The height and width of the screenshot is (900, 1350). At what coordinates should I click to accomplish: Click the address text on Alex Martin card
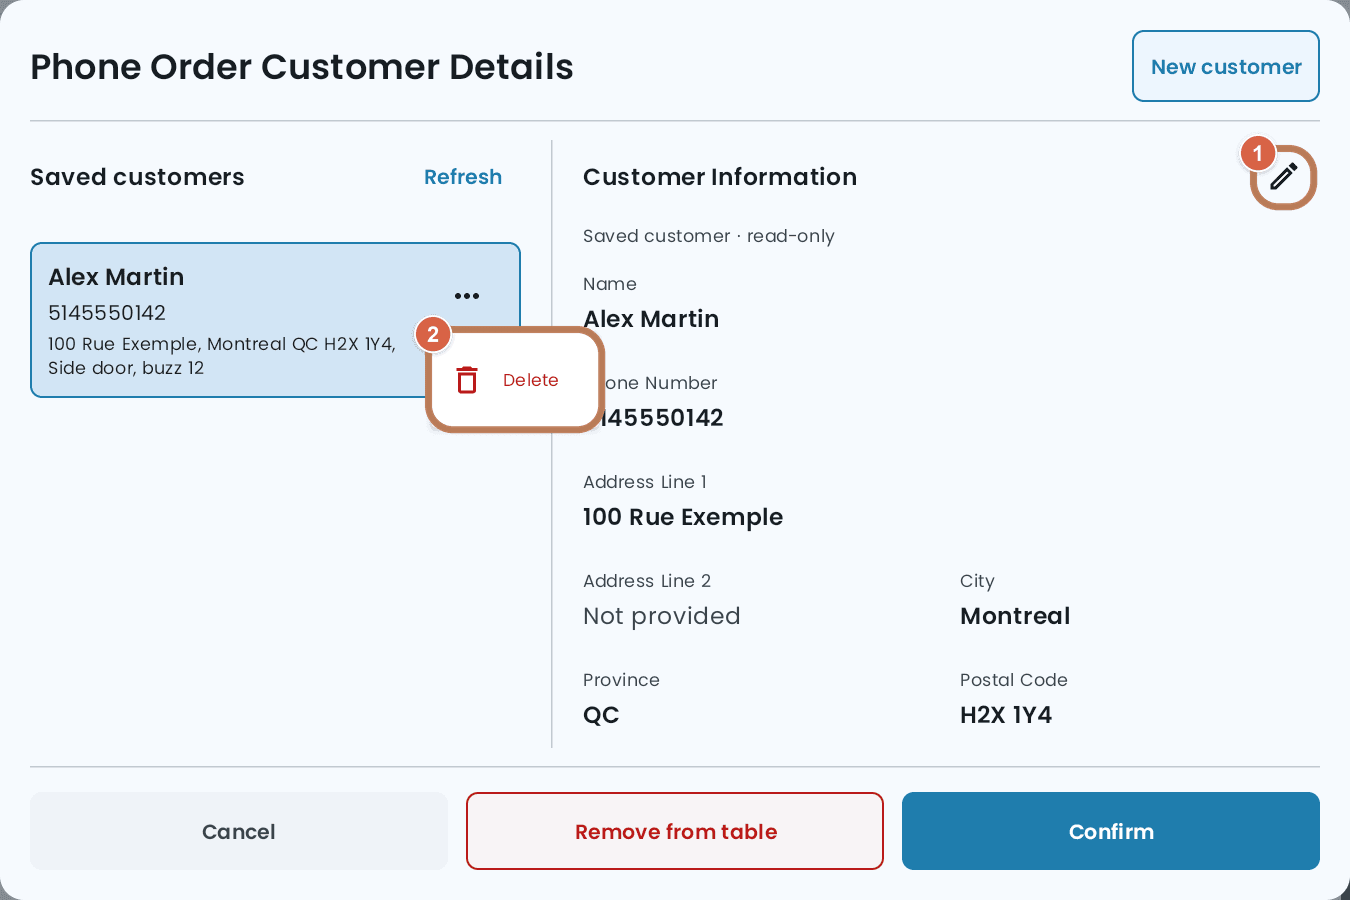click(x=222, y=356)
